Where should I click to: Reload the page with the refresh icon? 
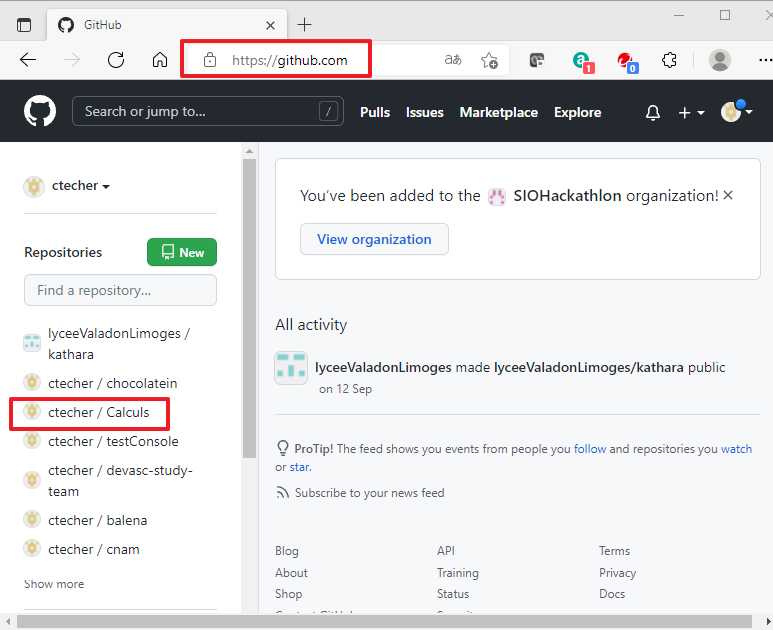tap(116, 60)
